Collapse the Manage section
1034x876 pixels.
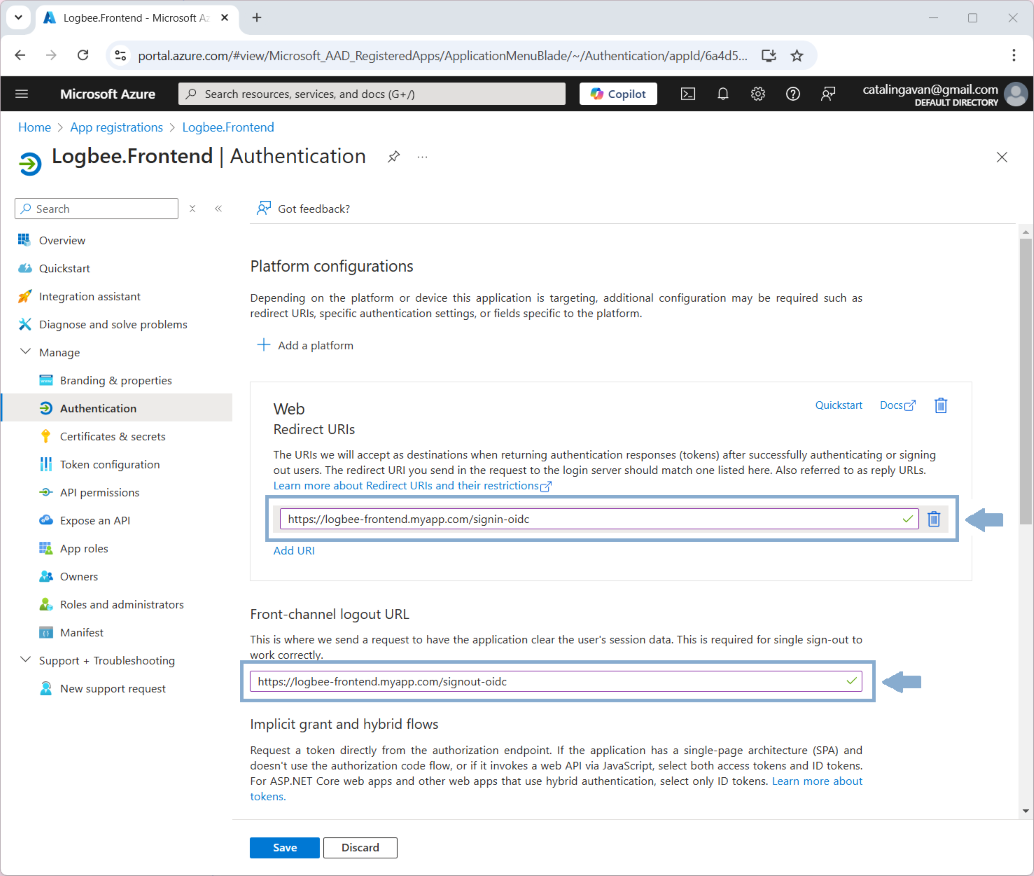click(x=25, y=351)
